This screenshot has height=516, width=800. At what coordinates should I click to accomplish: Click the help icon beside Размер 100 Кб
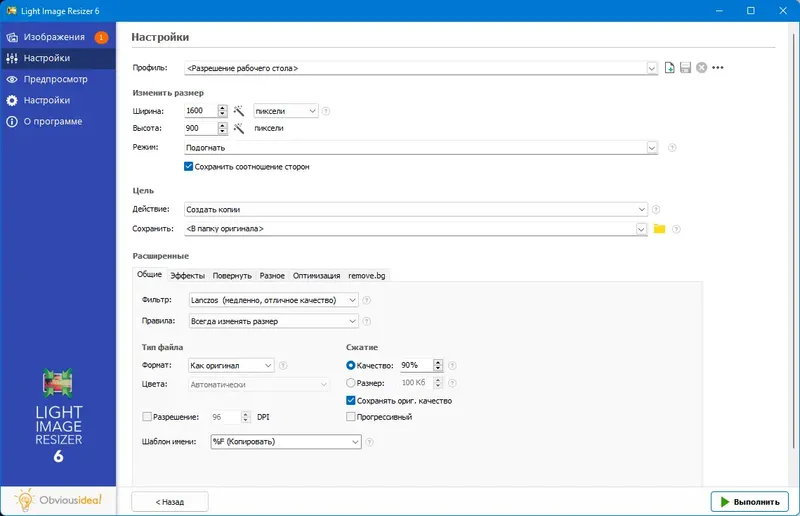[452, 383]
